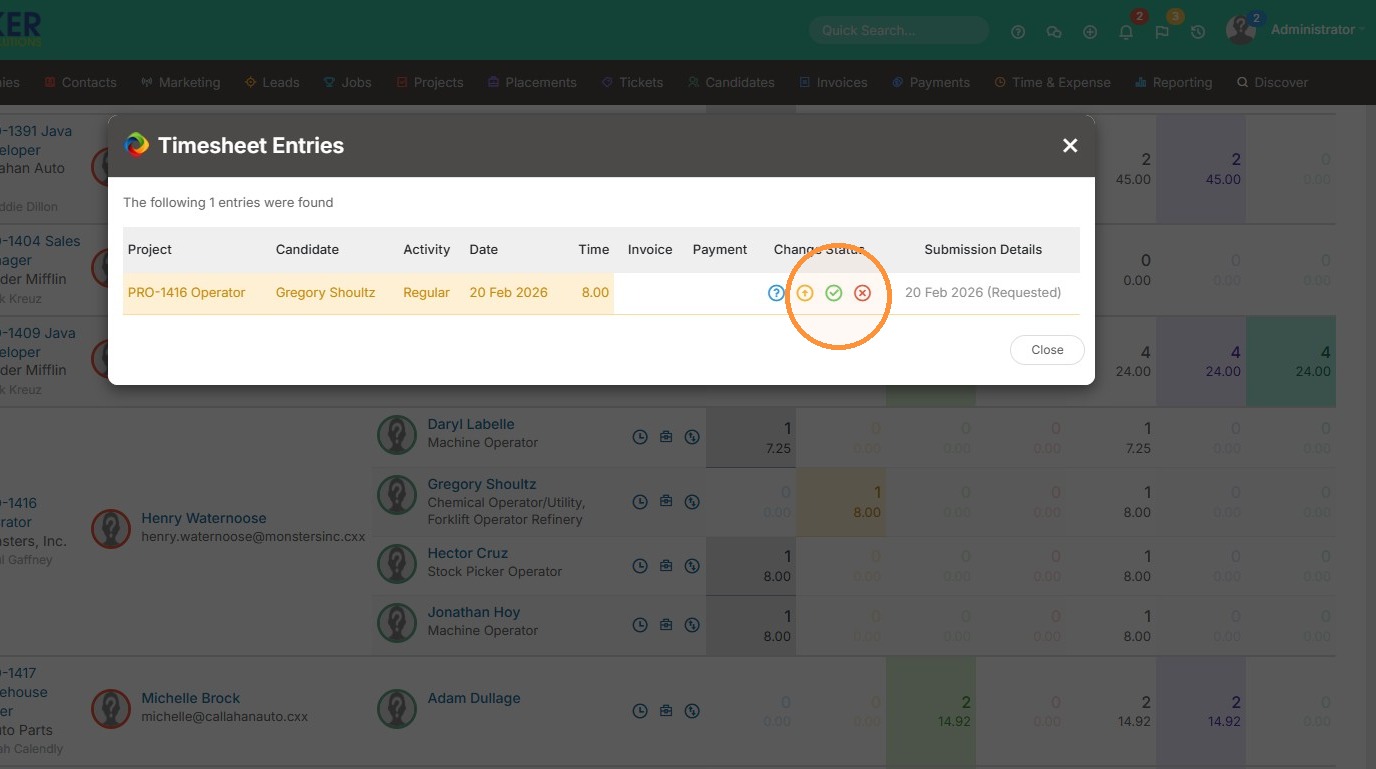
Task: Open the Invoices menu
Action: pyautogui.click(x=833, y=83)
